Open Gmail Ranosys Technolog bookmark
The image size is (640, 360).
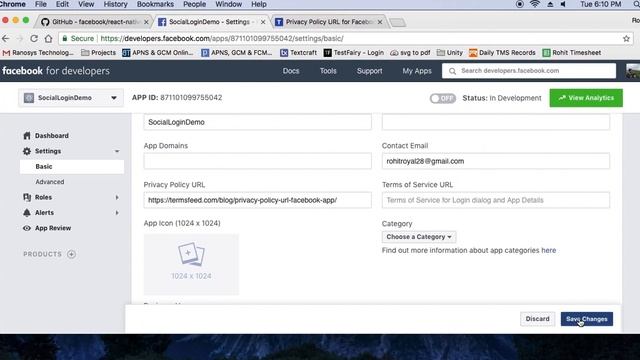(38, 53)
